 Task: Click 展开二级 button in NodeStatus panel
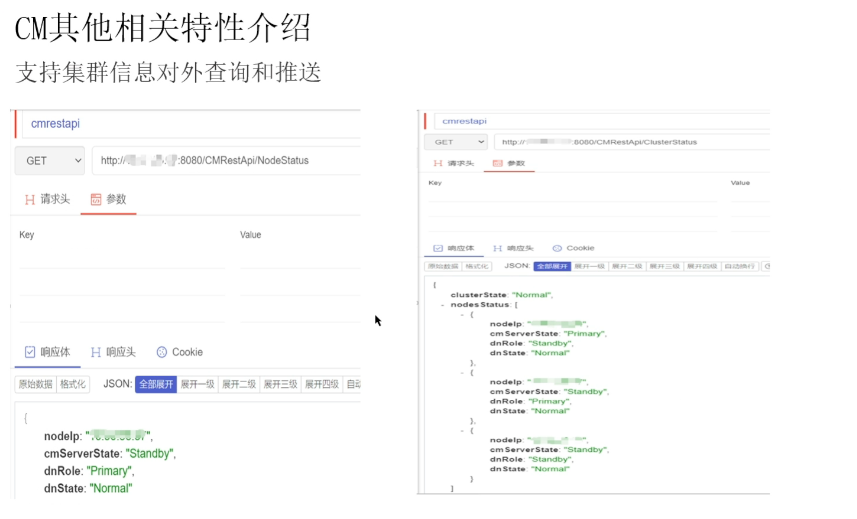click(239, 385)
